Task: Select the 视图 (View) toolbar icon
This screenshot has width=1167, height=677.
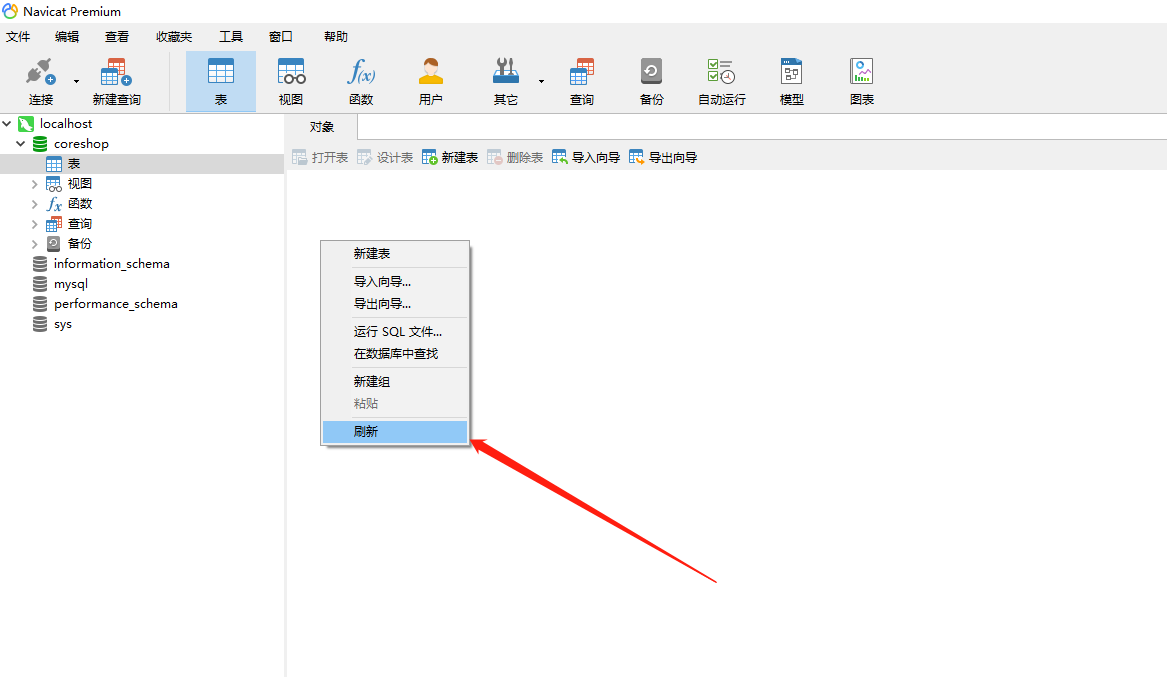Action: 291,74
